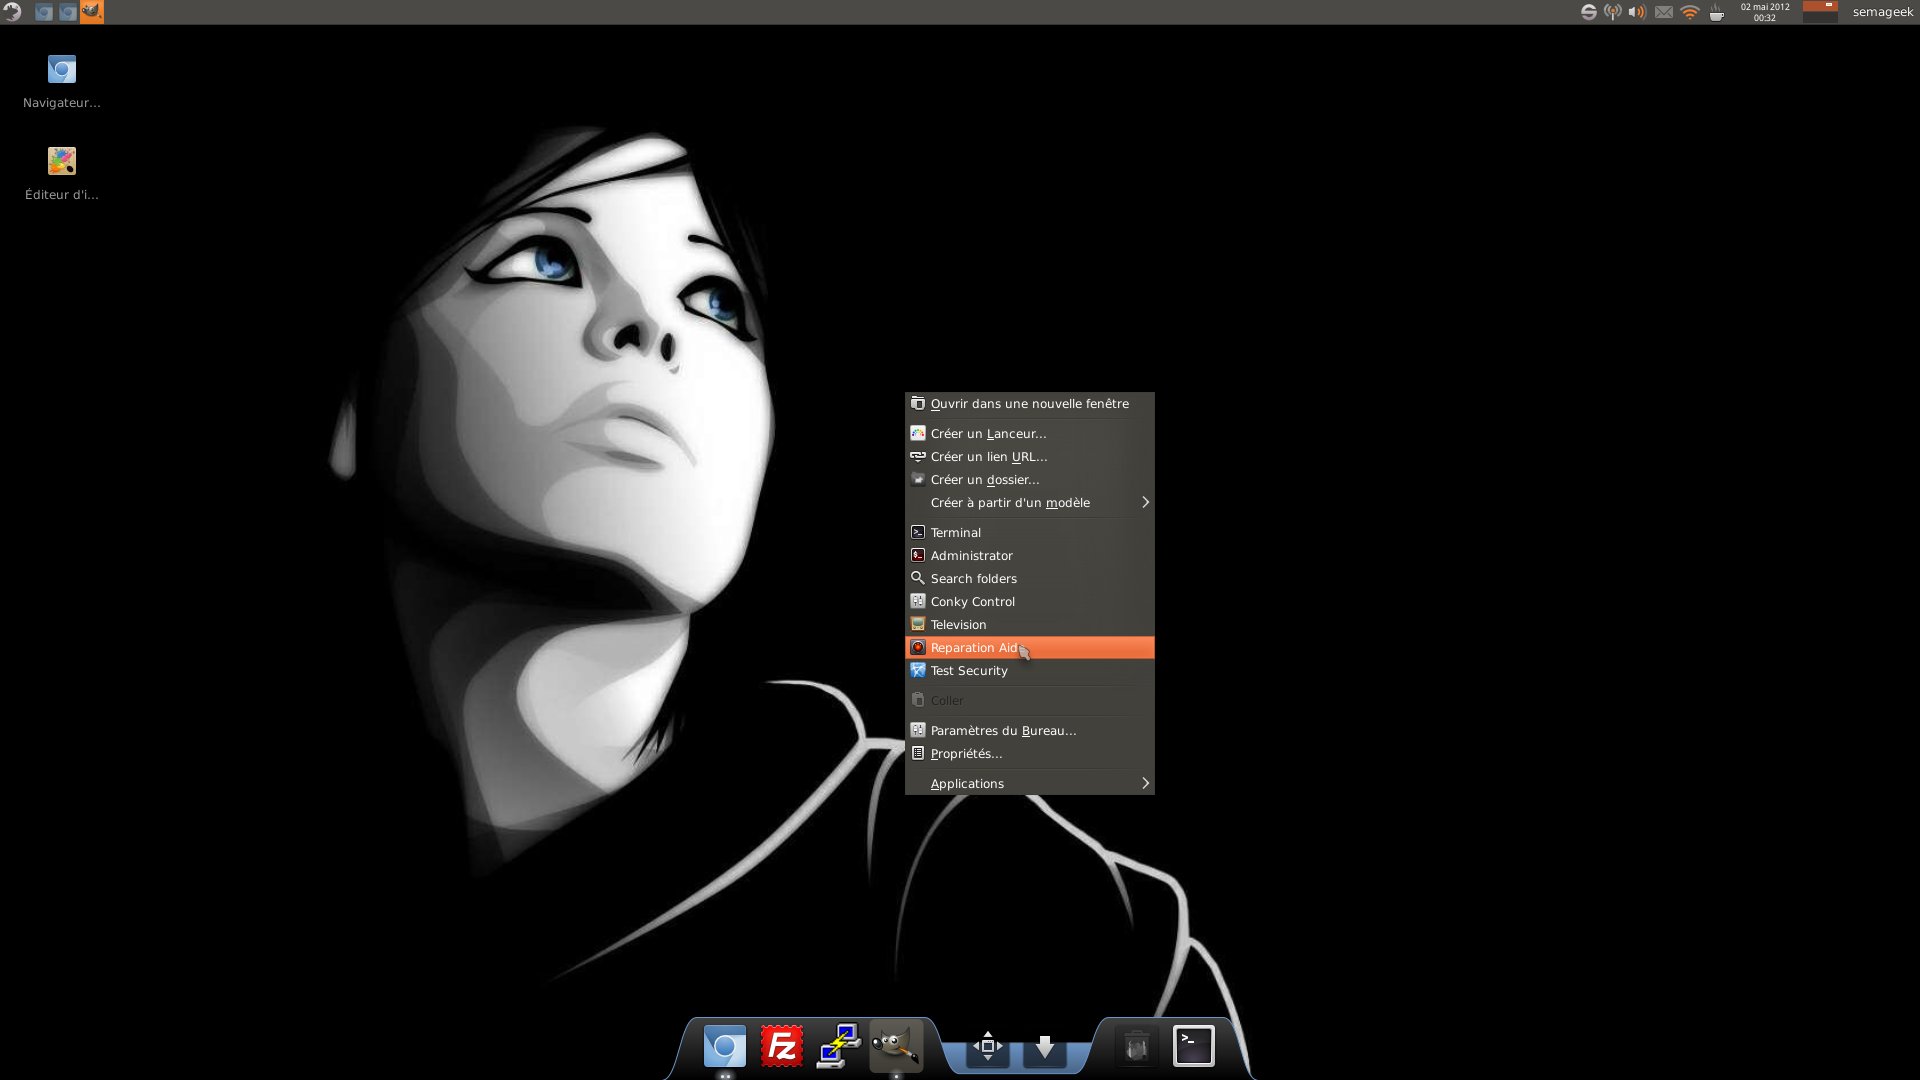Image resolution: width=1920 pixels, height=1080 pixels.
Task: Switch to the upper workspace in the pager
Action: click(x=1820, y=6)
